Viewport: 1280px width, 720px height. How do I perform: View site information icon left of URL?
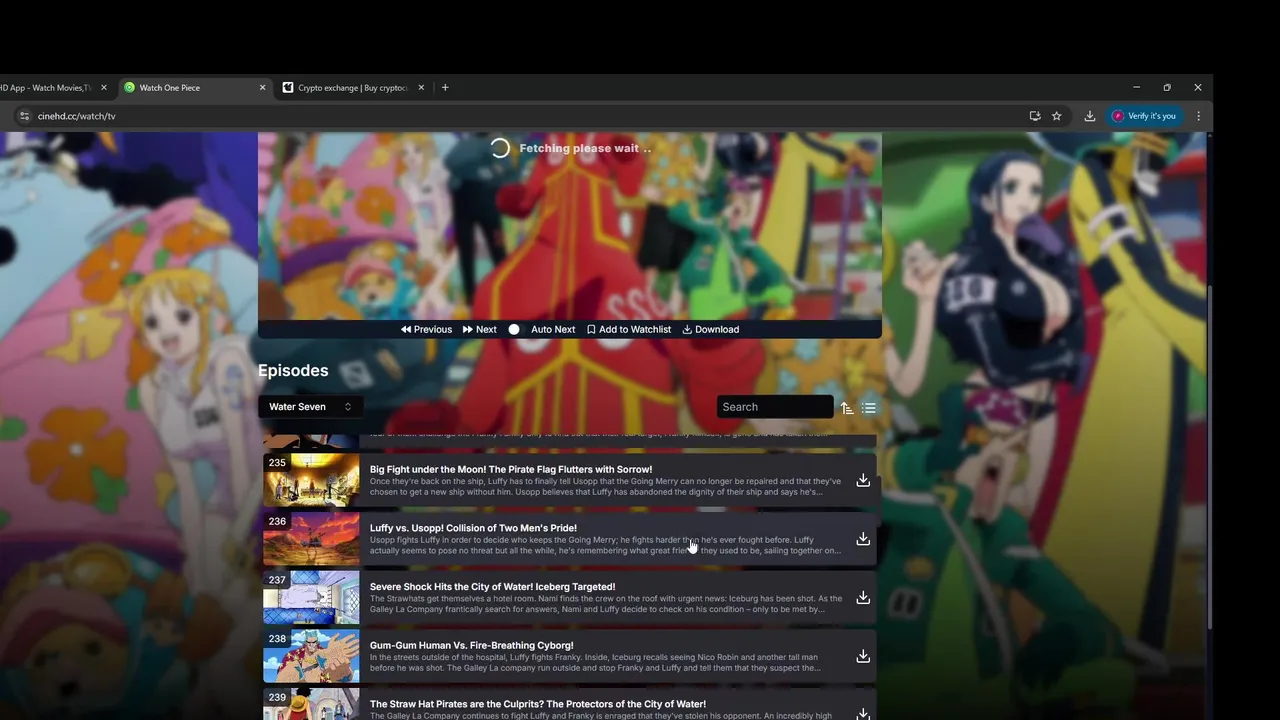tap(25, 116)
